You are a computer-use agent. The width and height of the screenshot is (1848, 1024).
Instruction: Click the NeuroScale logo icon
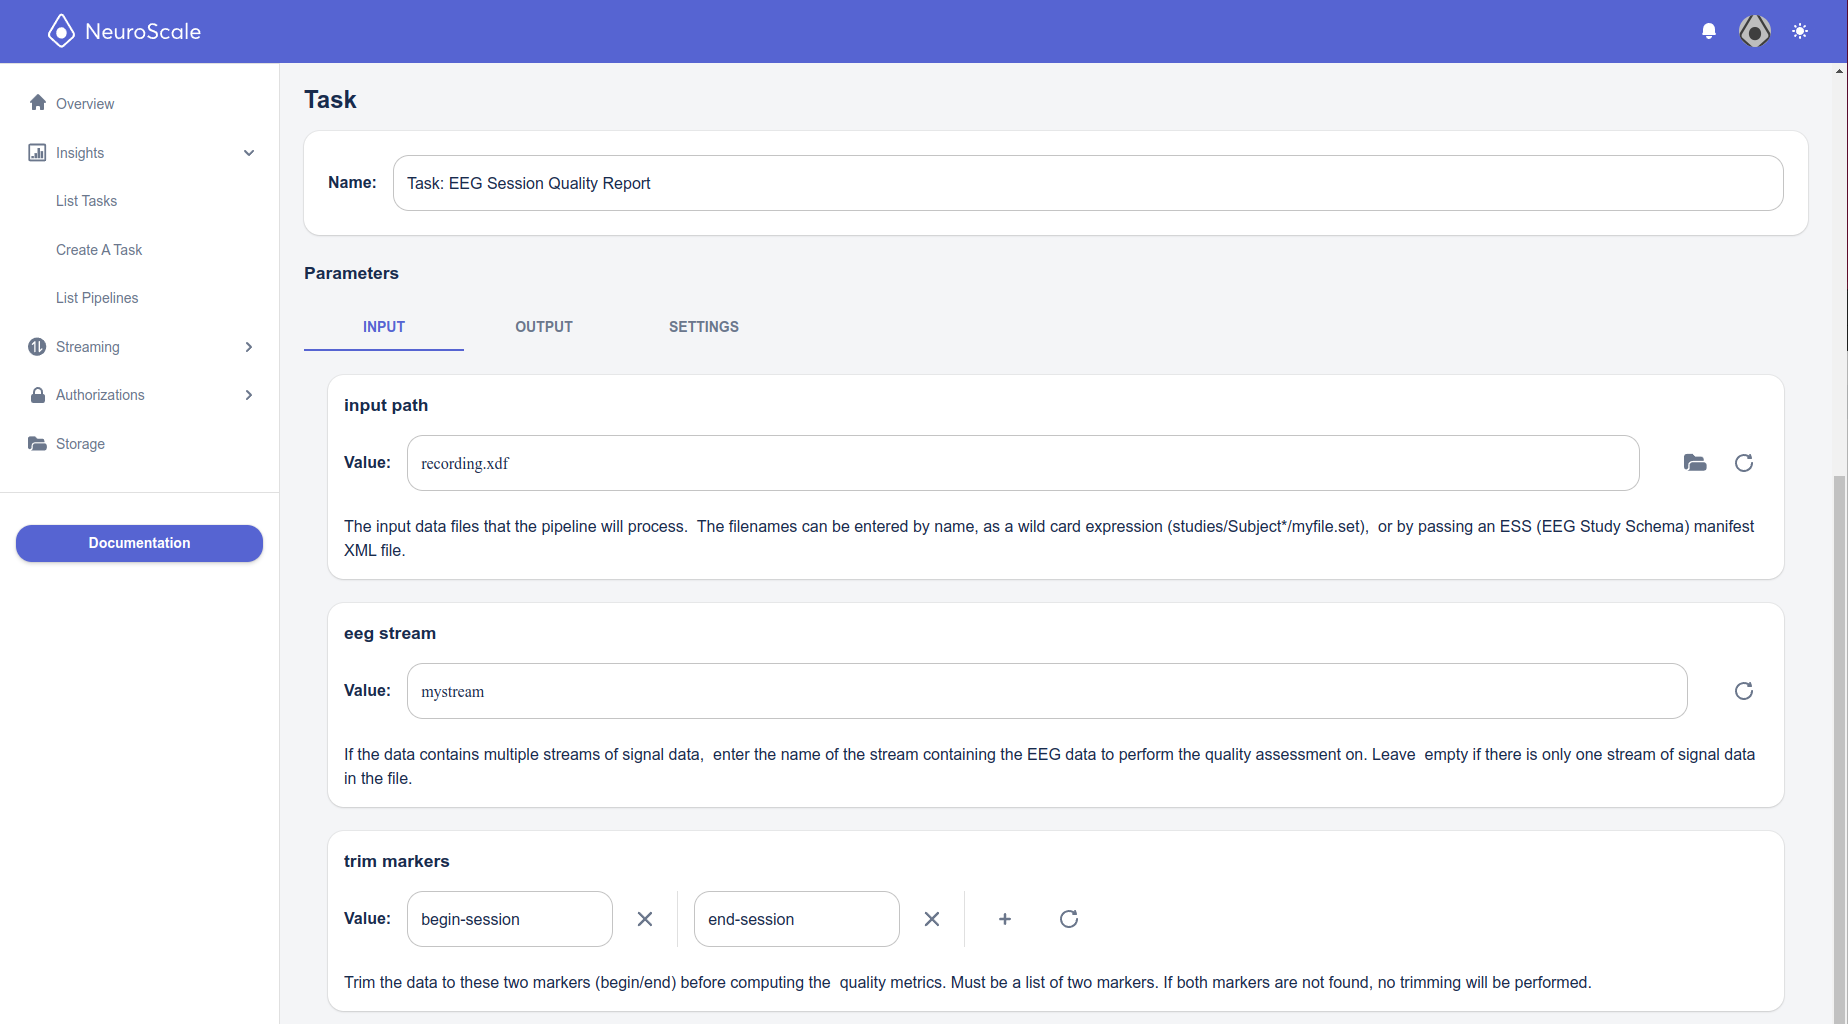pyautogui.click(x=61, y=31)
